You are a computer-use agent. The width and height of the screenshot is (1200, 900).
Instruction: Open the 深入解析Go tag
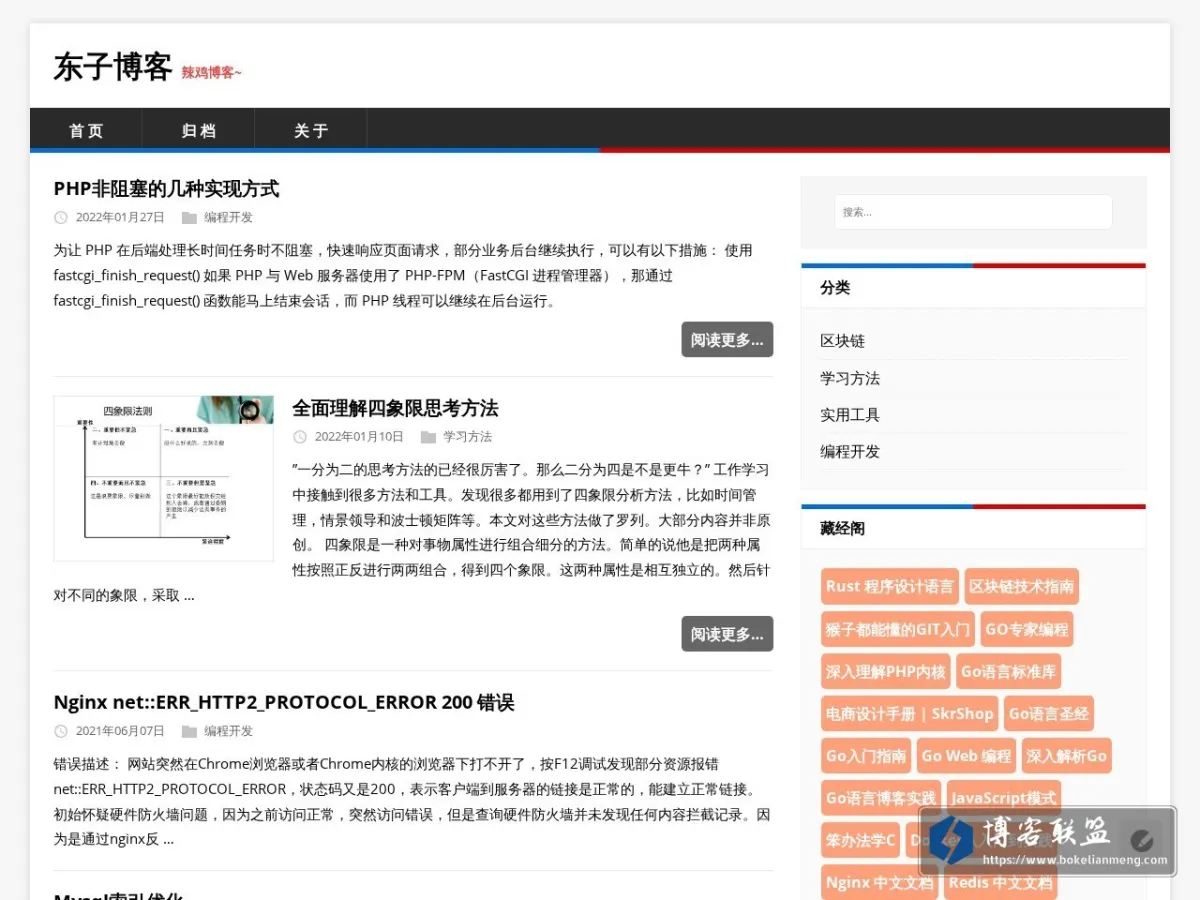click(1066, 756)
